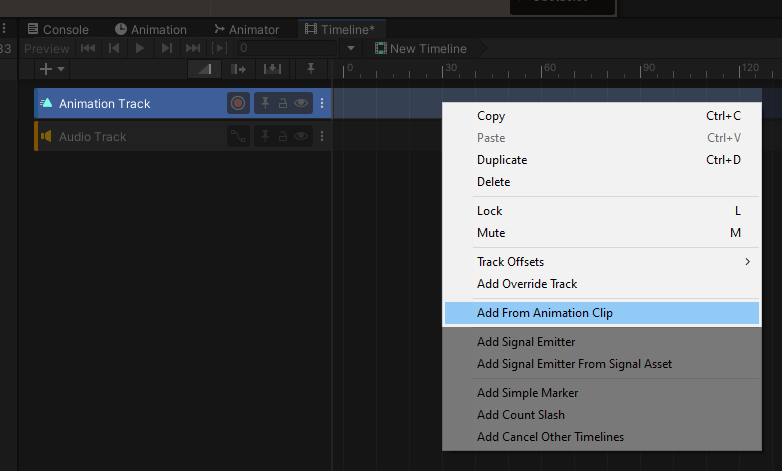Toggle lock on the Animation Track
The height and width of the screenshot is (471, 782).
tap(283, 103)
